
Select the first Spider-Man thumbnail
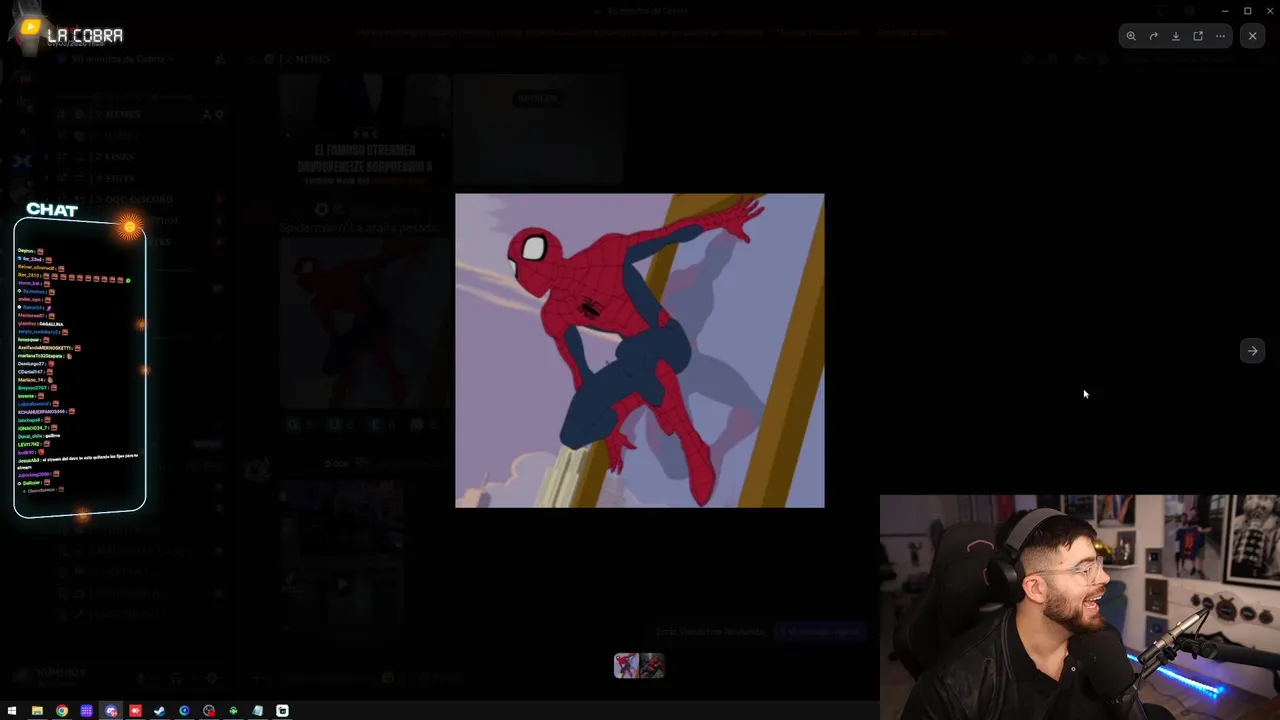(x=626, y=666)
